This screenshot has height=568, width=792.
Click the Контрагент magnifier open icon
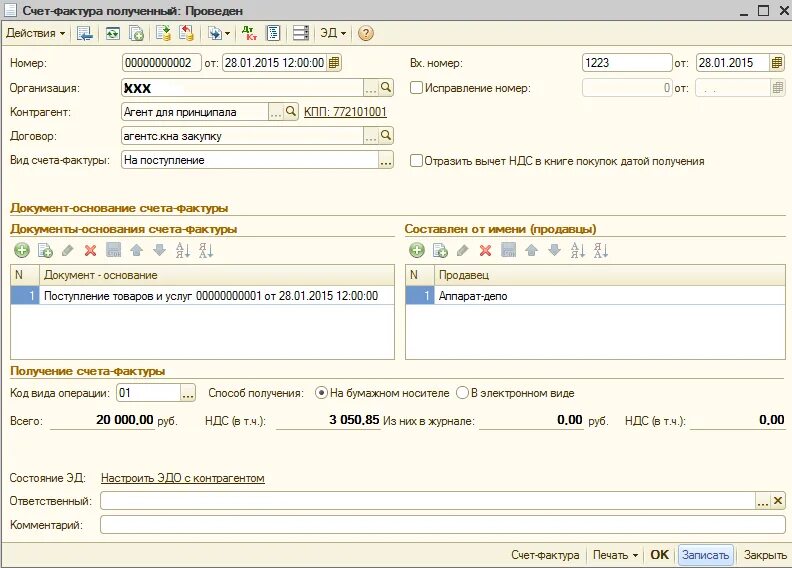click(x=291, y=112)
